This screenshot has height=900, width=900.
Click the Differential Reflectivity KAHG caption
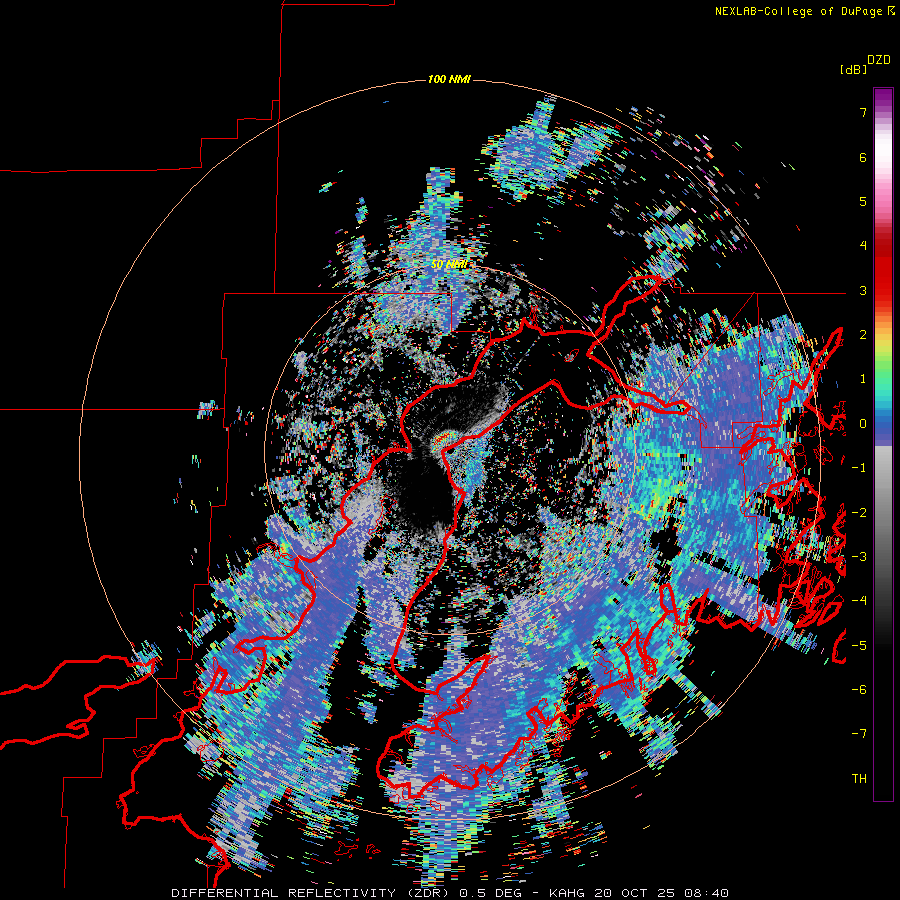click(450, 893)
